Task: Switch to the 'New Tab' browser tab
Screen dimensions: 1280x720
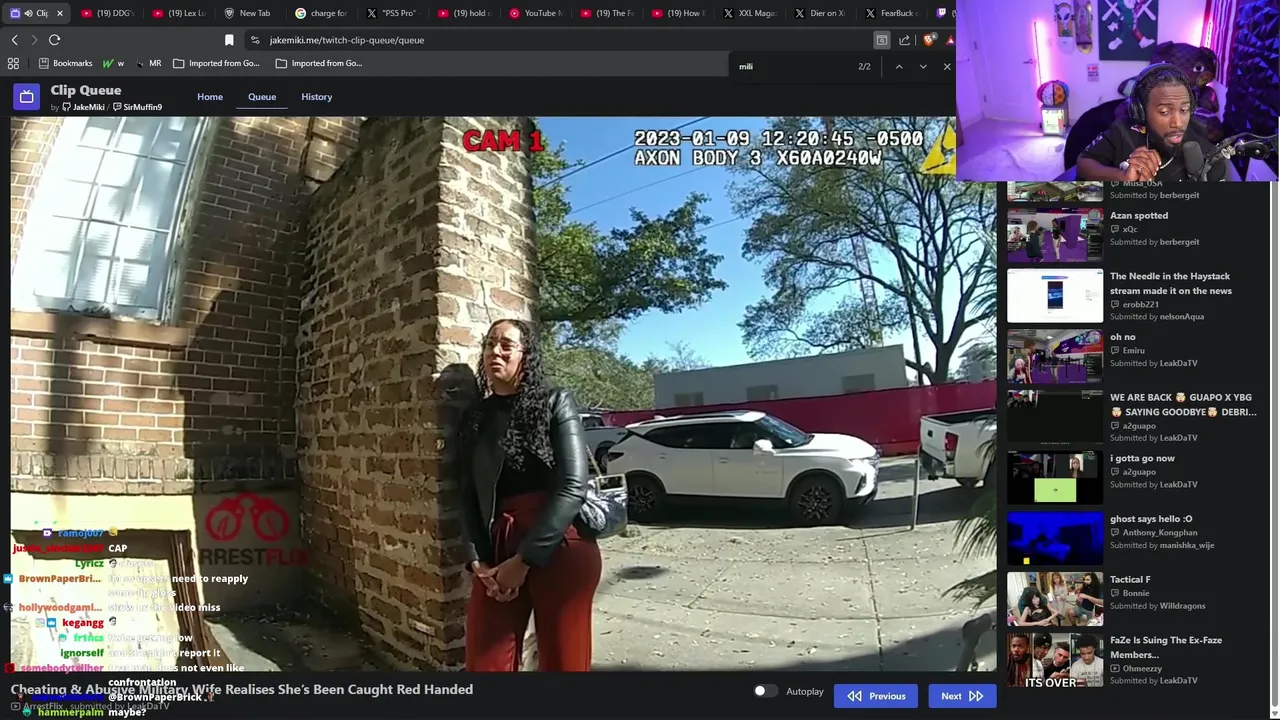Action: point(249,13)
